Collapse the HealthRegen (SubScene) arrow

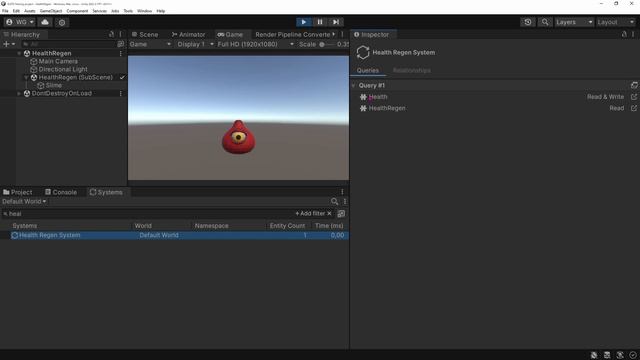click(x=26, y=77)
